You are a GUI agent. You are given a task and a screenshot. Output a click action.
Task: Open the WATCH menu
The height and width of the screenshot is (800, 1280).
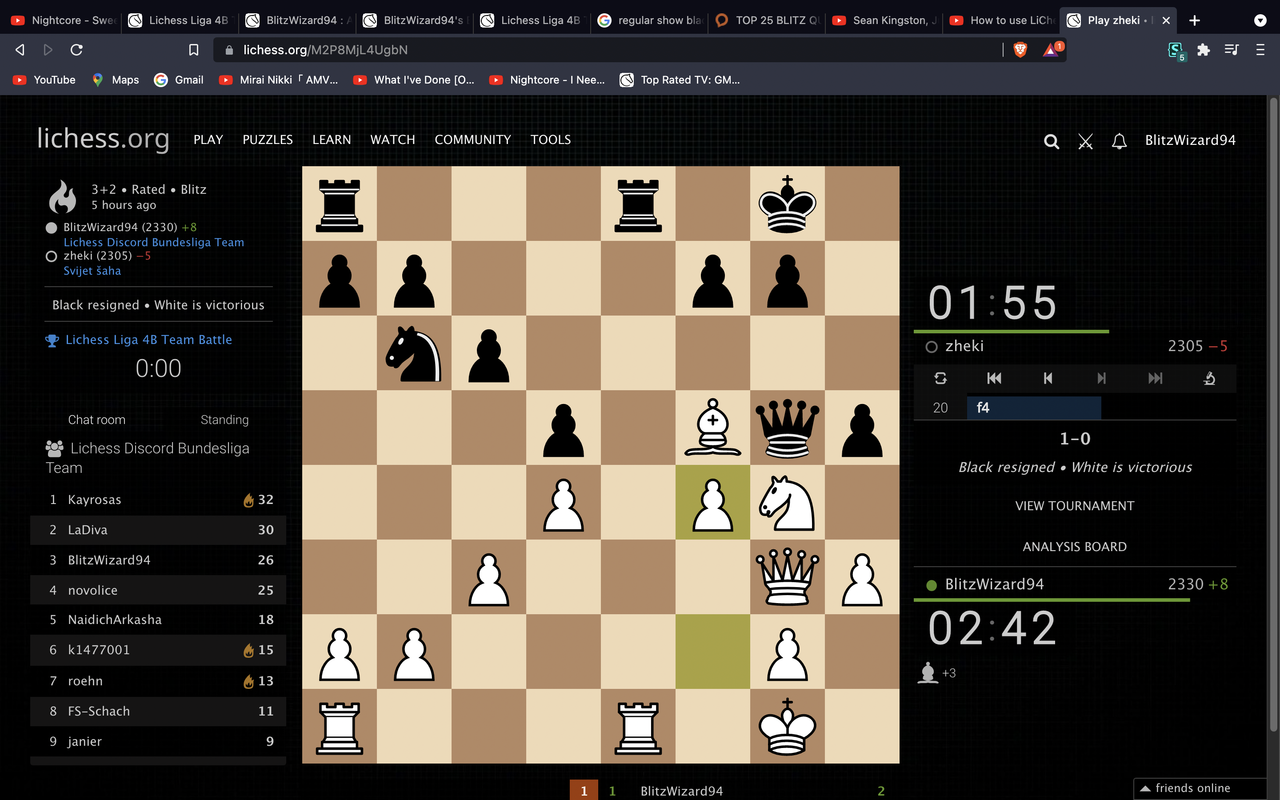[x=393, y=140]
